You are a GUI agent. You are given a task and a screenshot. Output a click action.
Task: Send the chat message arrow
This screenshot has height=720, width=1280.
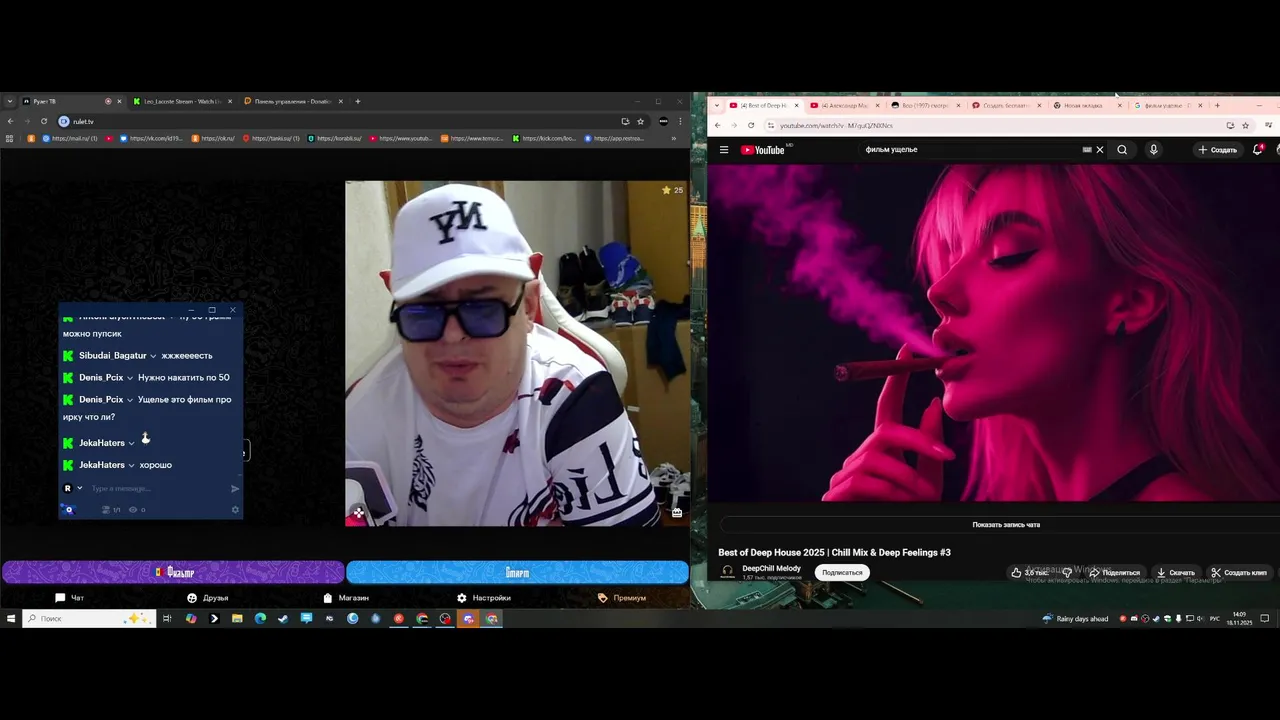point(235,489)
